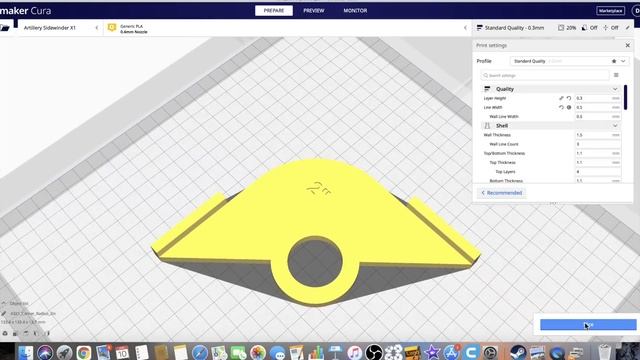Click the blue Slice button
The height and width of the screenshot is (360, 640).
point(588,324)
